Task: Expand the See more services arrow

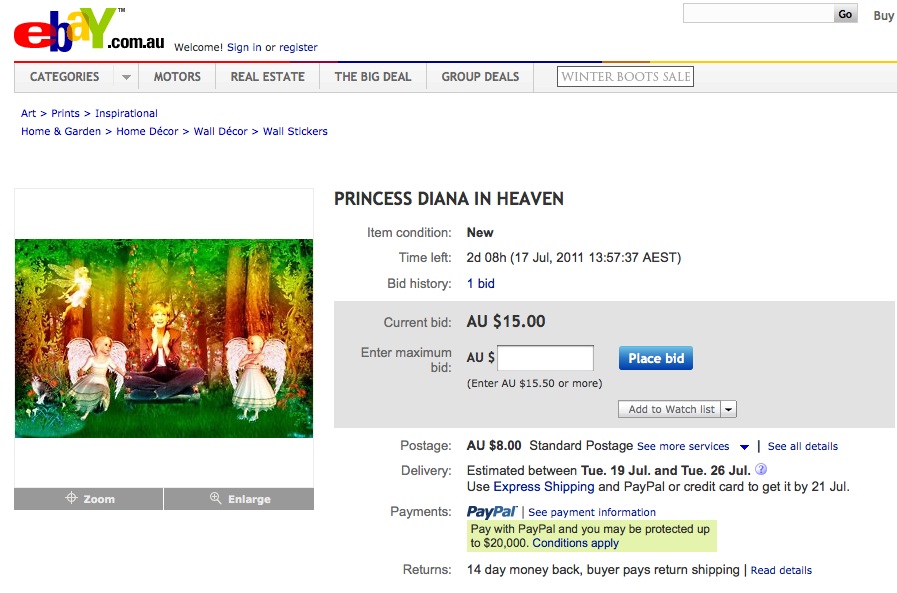Action: pos(744,447)
